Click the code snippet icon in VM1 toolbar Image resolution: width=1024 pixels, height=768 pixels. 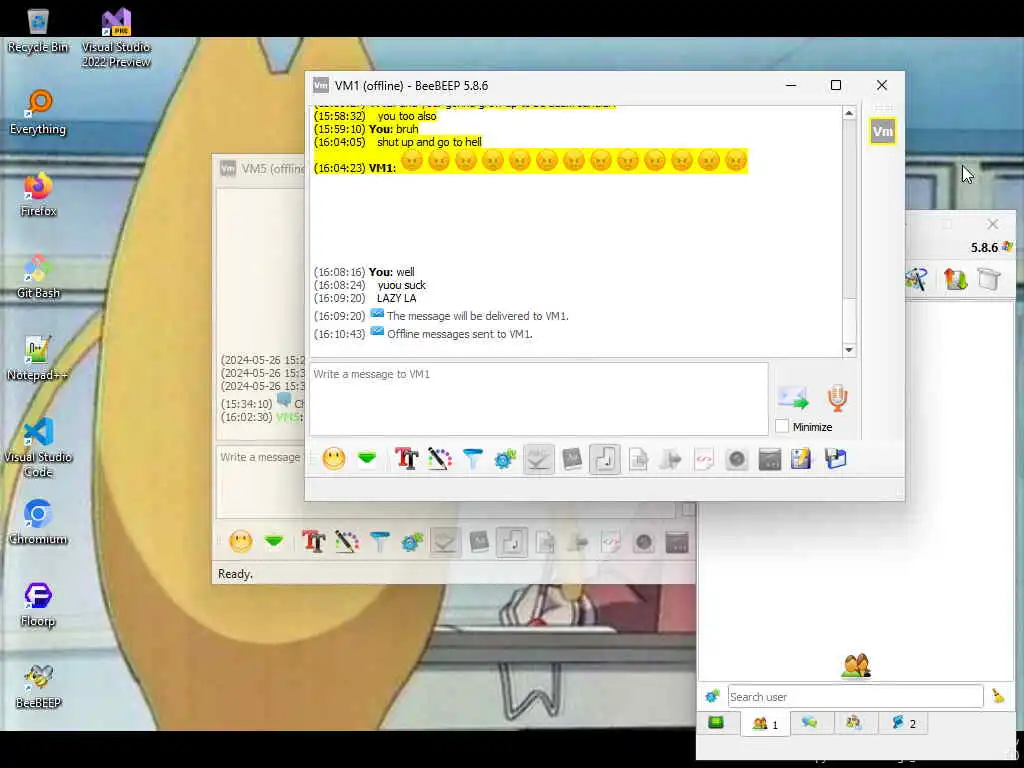point(704,458)
